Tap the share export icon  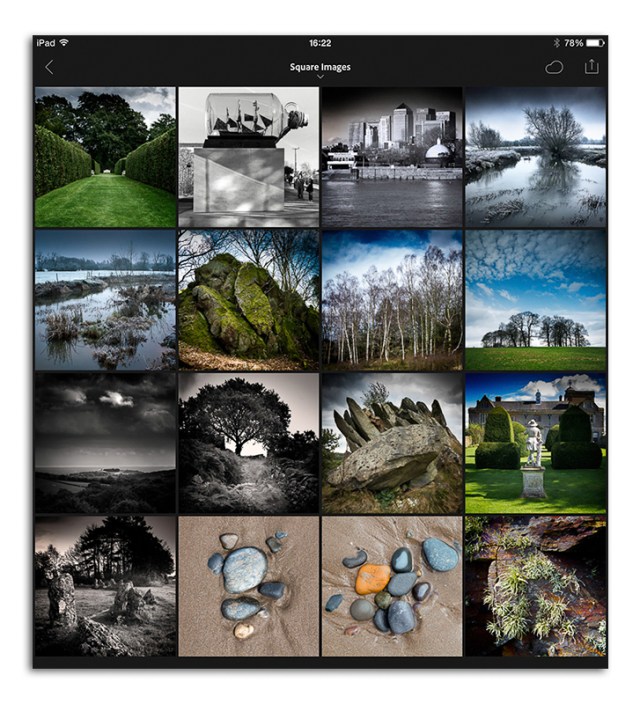click(592, 66)
